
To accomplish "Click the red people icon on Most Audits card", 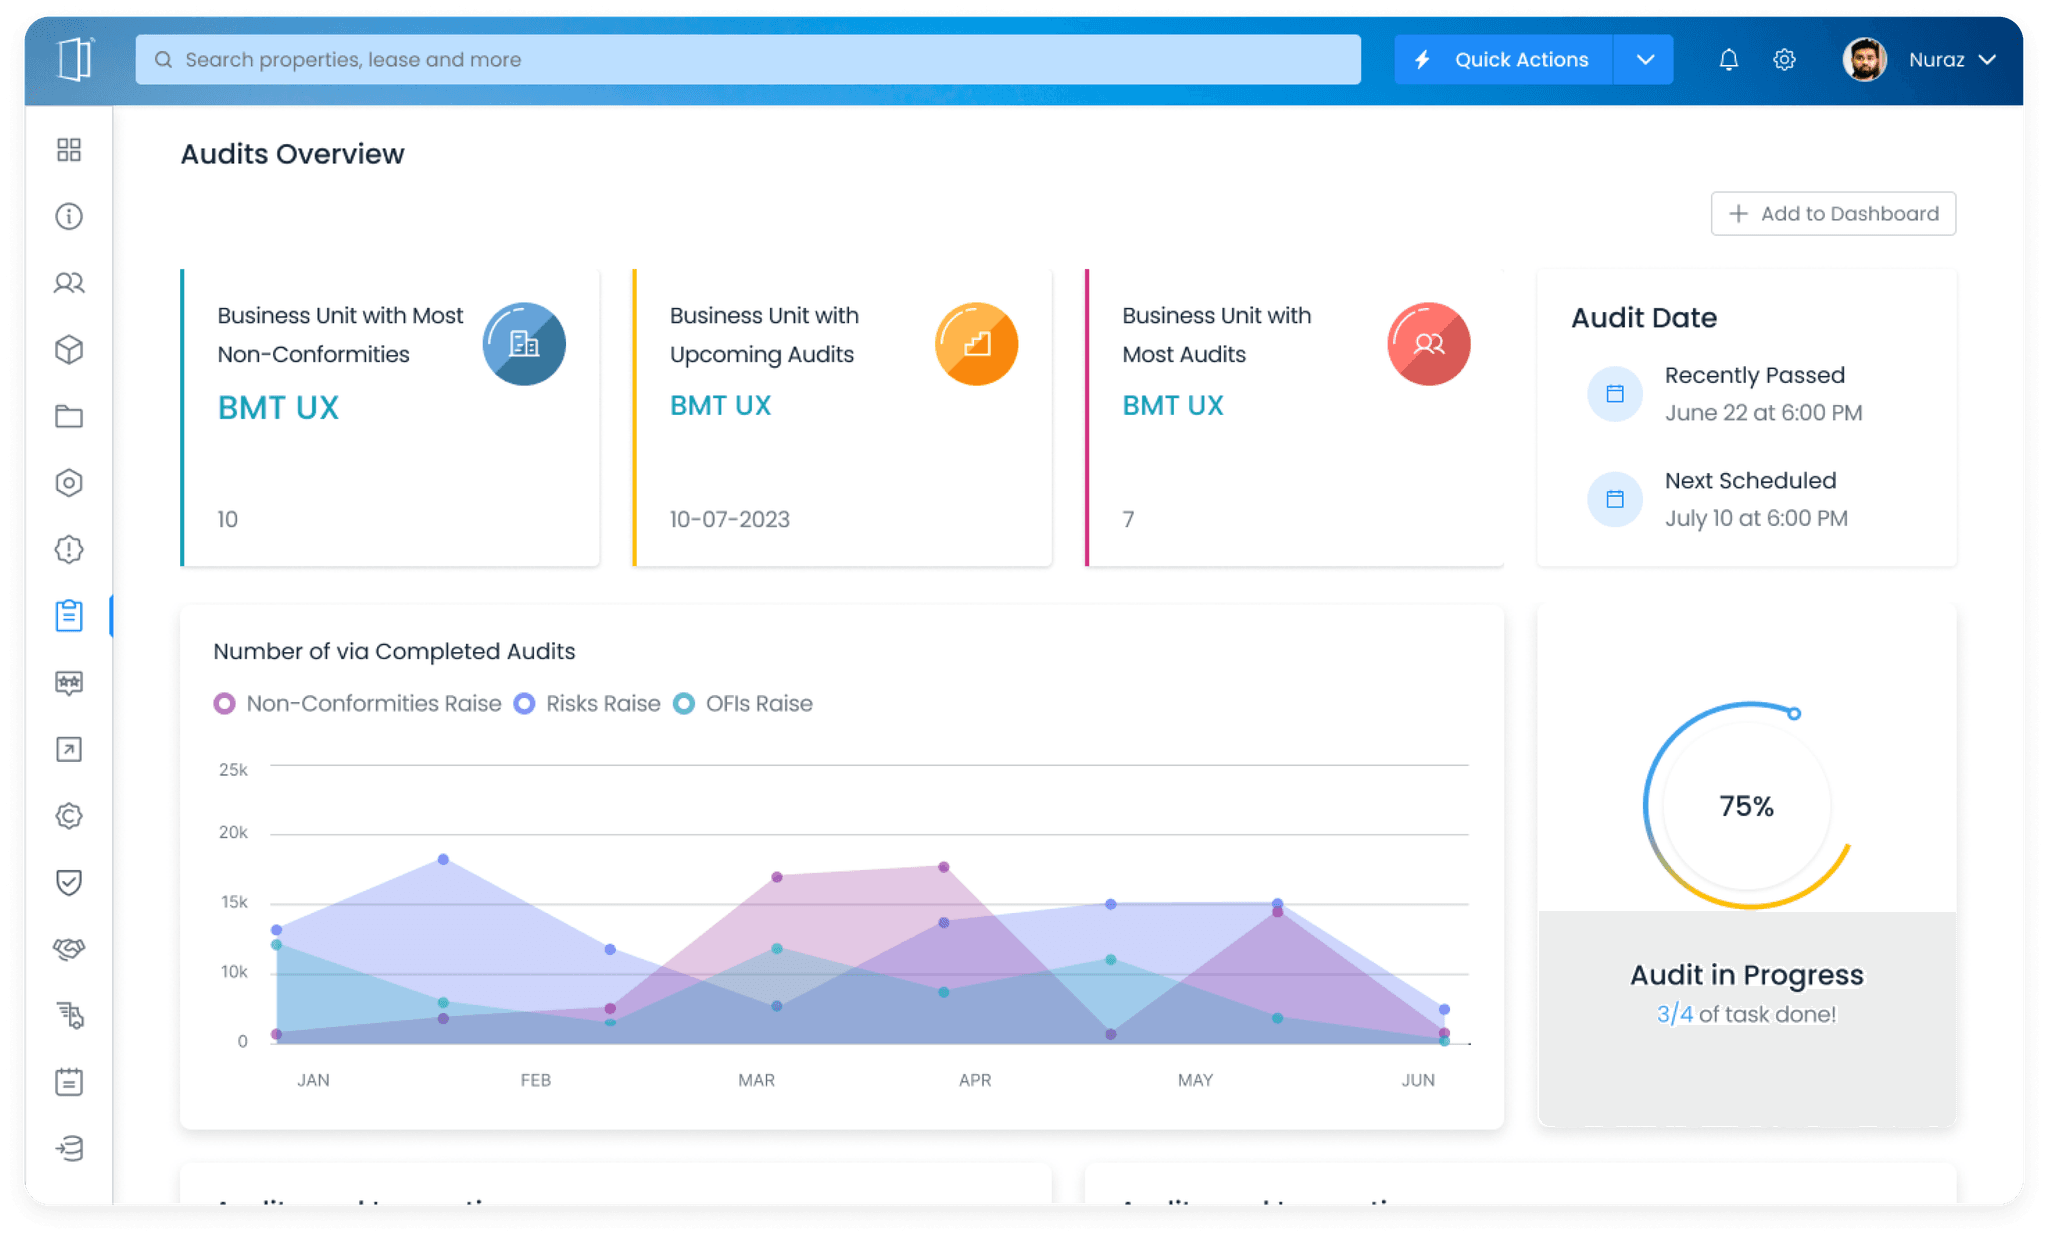I will (1428, 344).
